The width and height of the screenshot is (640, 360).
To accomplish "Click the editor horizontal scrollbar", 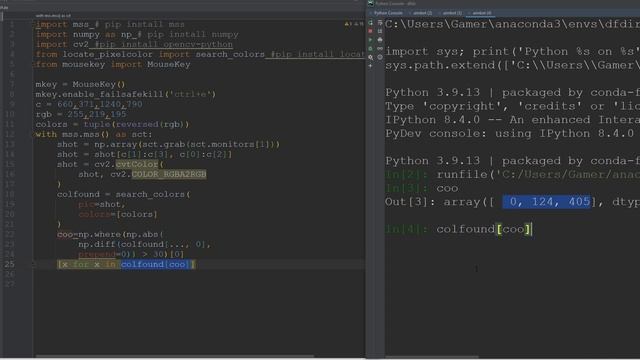I will click(176, 356).
